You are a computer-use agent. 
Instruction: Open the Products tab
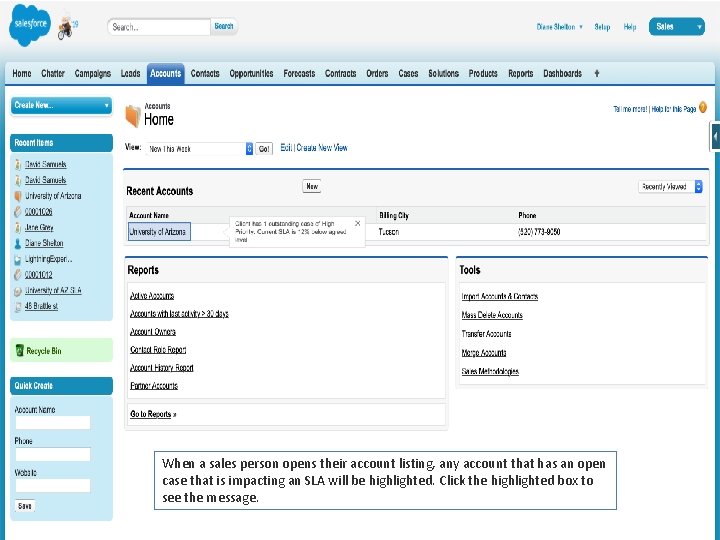coord(483,73)
